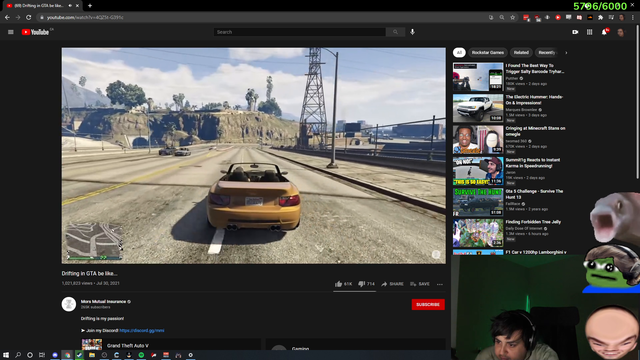Viewport: 640px width, 360px height.
Task: Open Task View on taskbar
Action: [42, 355]
